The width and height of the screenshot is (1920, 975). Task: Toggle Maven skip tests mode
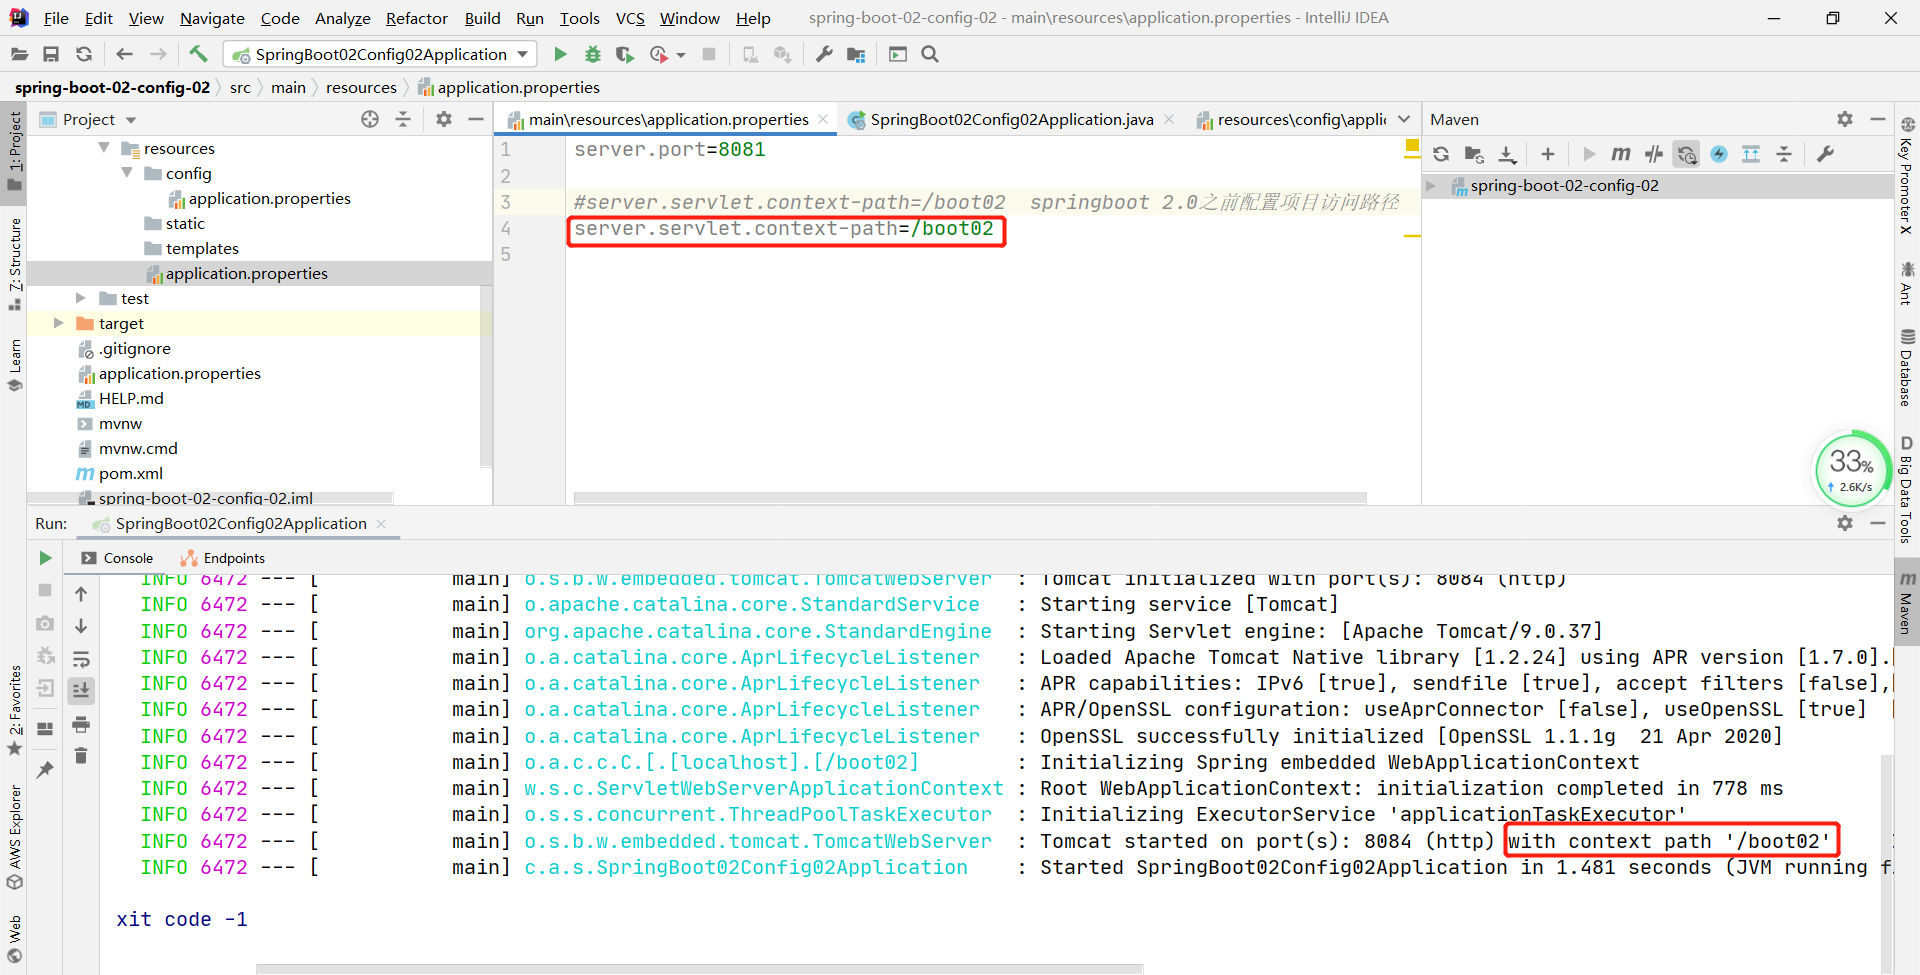point(1719,154)
